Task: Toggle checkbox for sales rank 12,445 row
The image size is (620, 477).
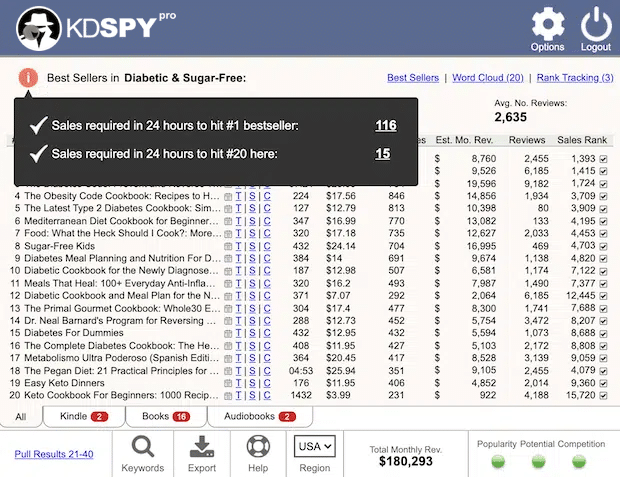Action: [x=603, y=296]
